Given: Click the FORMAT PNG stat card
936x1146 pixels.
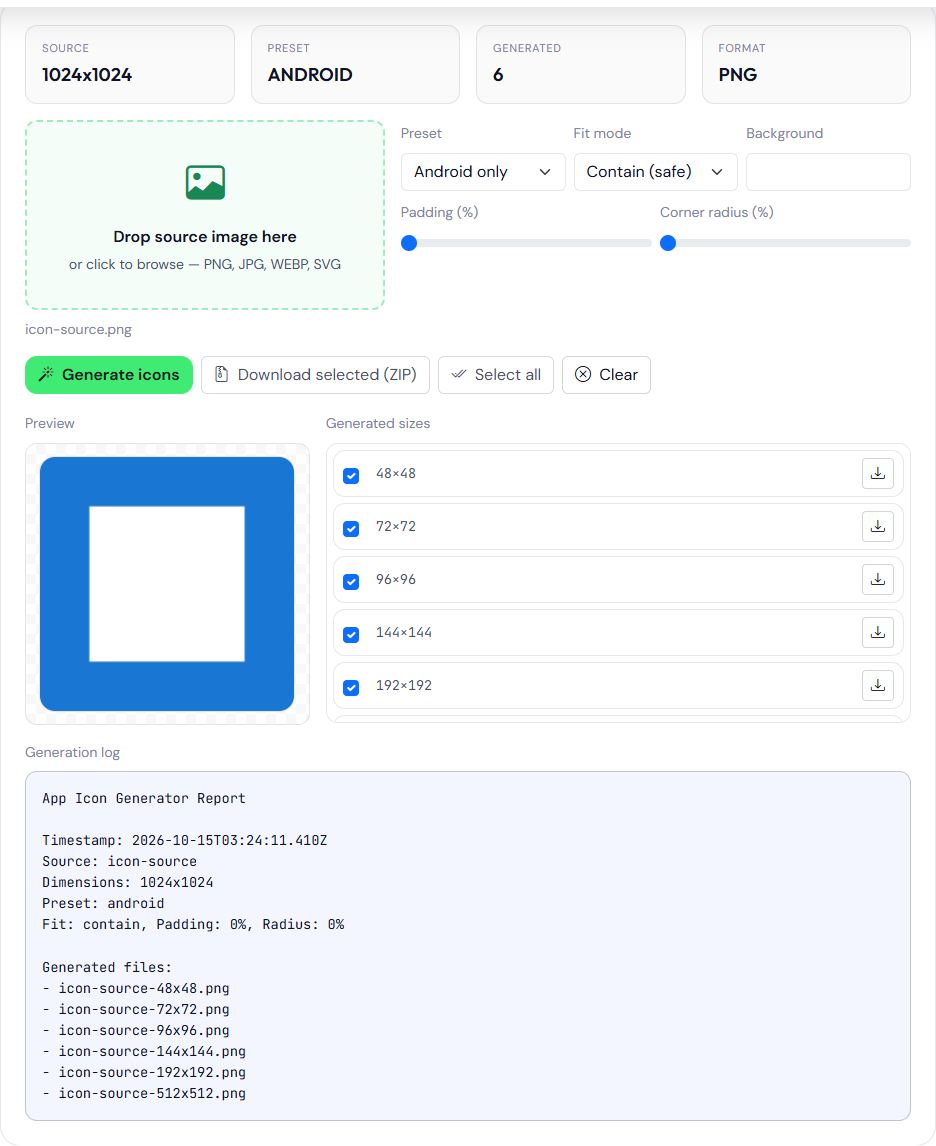Looking at the screenshot, I should coord(806,64).
